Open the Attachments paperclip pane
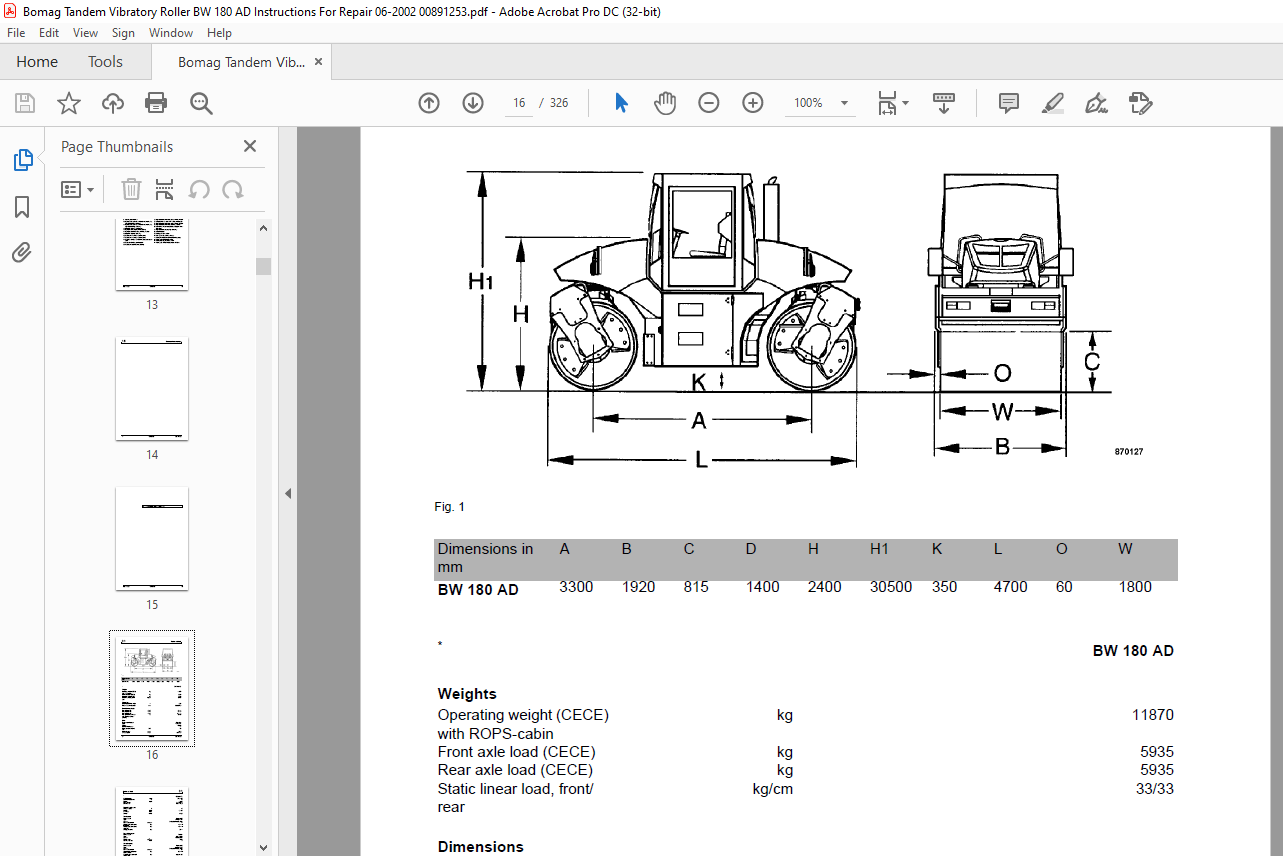Viewport: 1283px width, 856px height. (22, 252)
